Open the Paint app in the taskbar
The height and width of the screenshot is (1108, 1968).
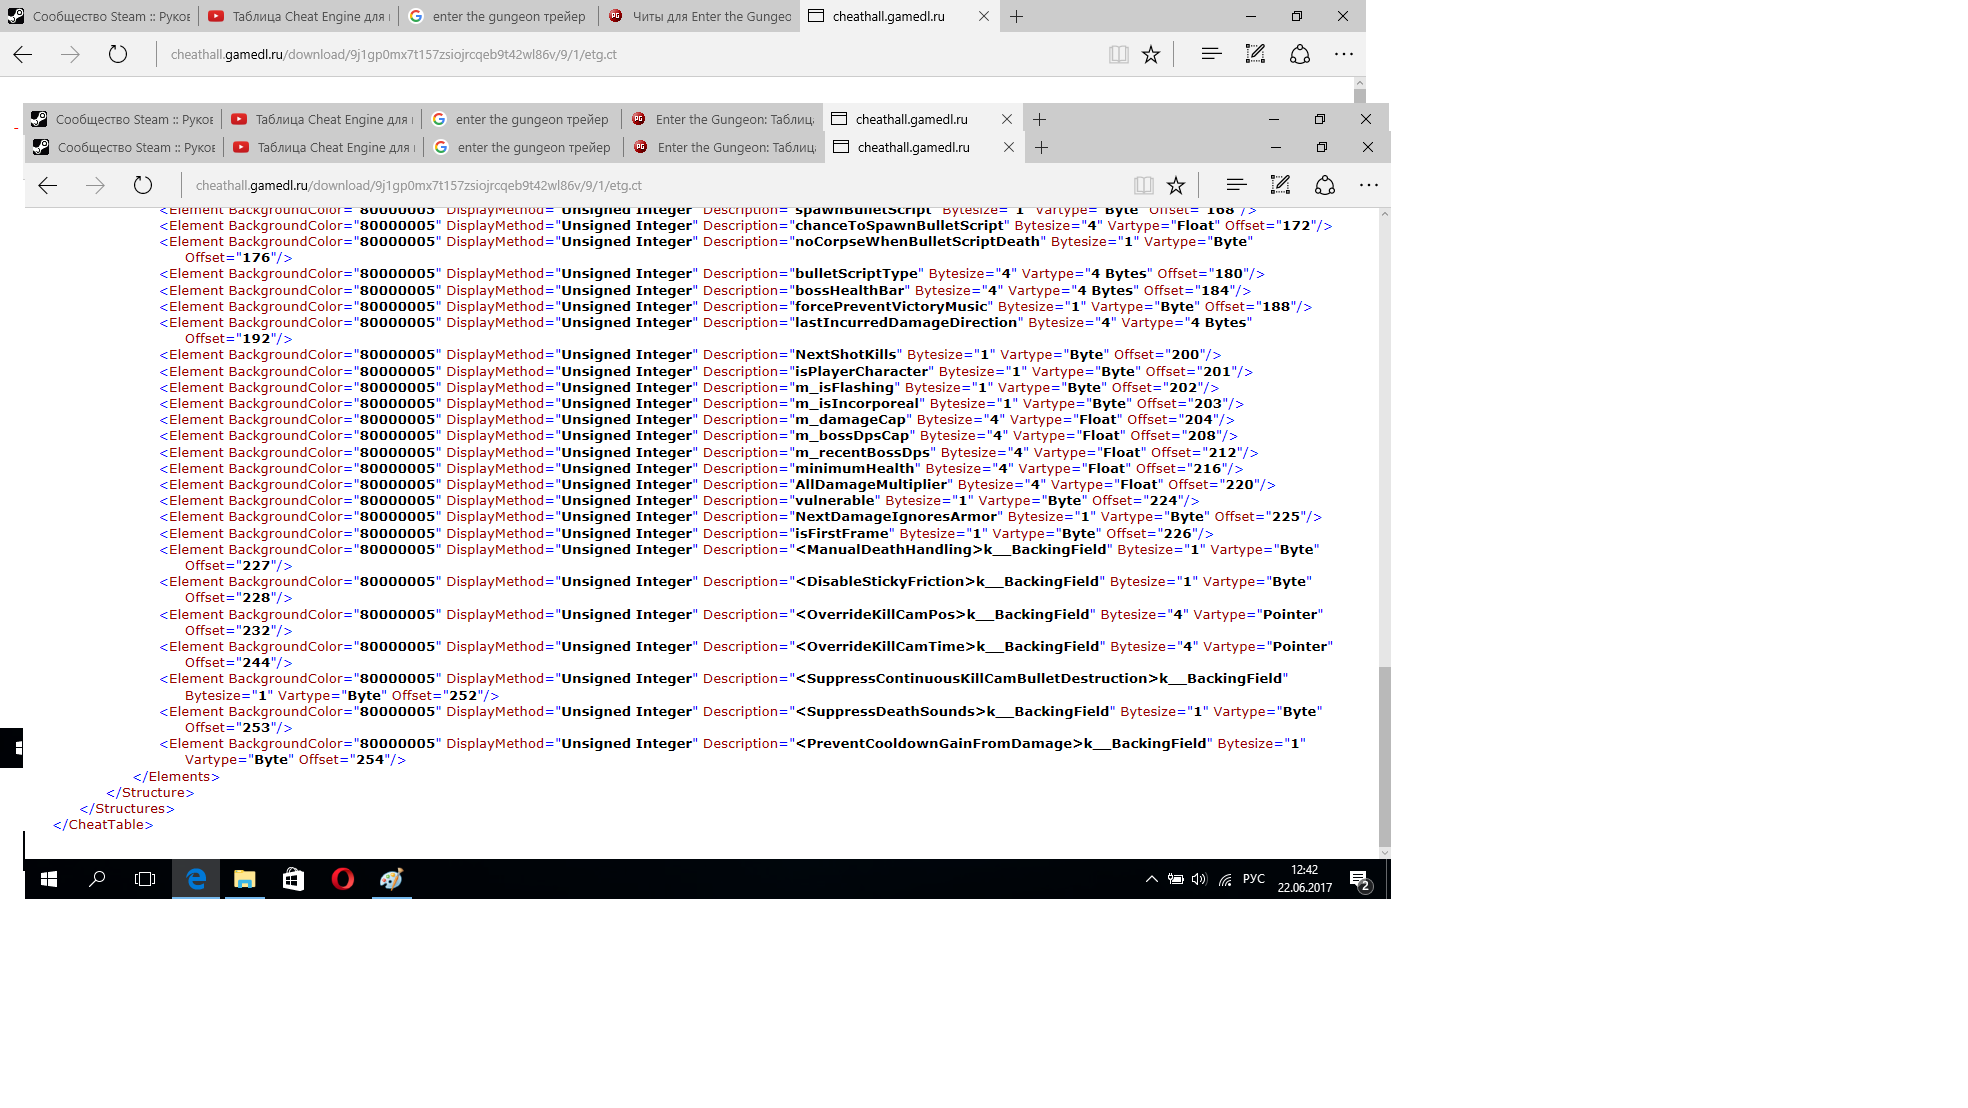point(391,879)
